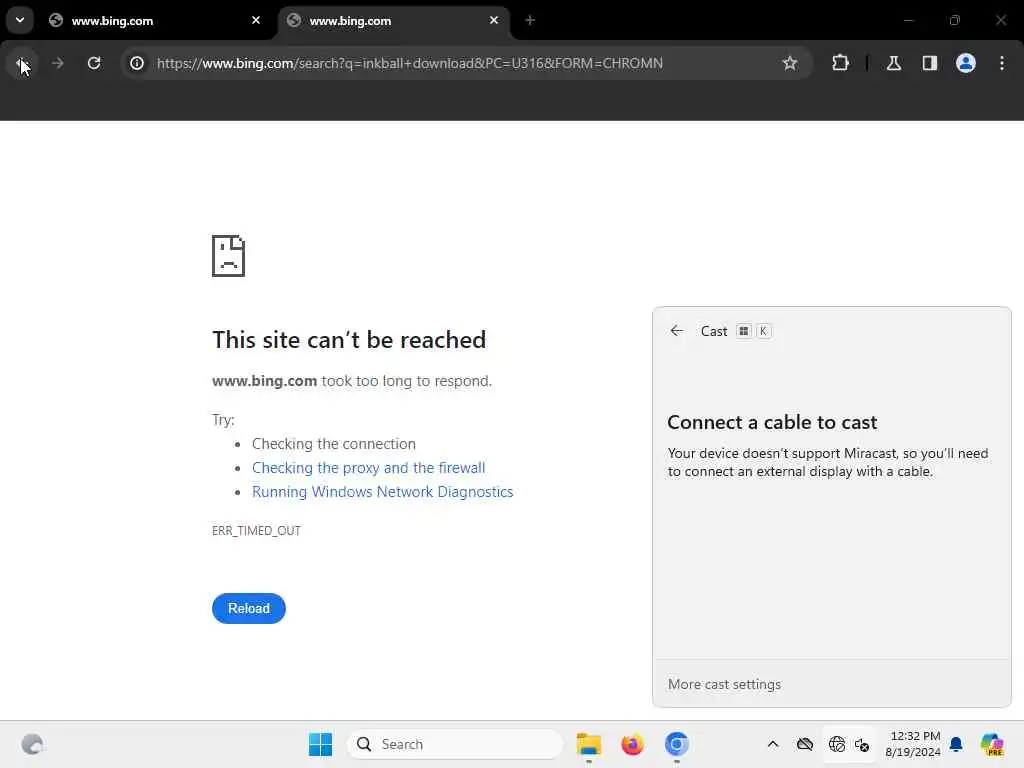Select the second www.bing.com tab
This screenshot has width=1024, height=768.
[x=393, y=21]
